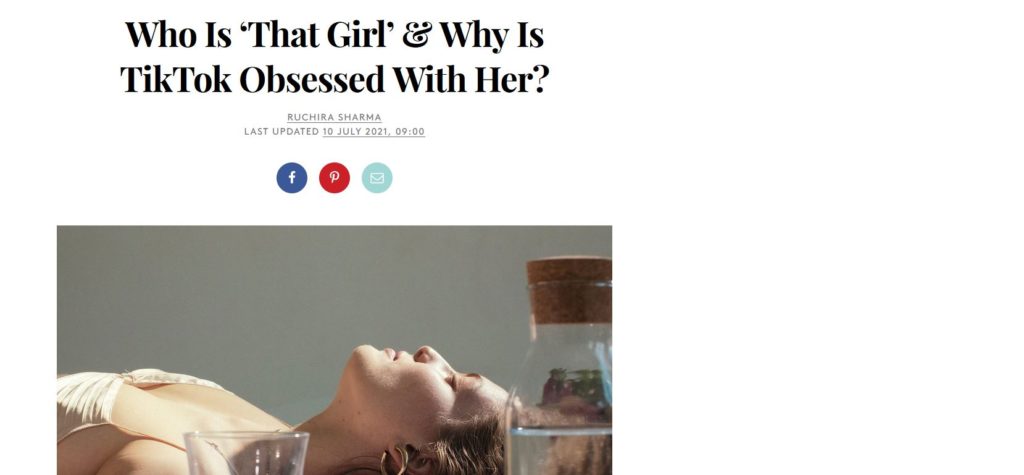Click the word "TikTok" in the headline
Viewport: 1024px width, 475px height.
point(176,80)
